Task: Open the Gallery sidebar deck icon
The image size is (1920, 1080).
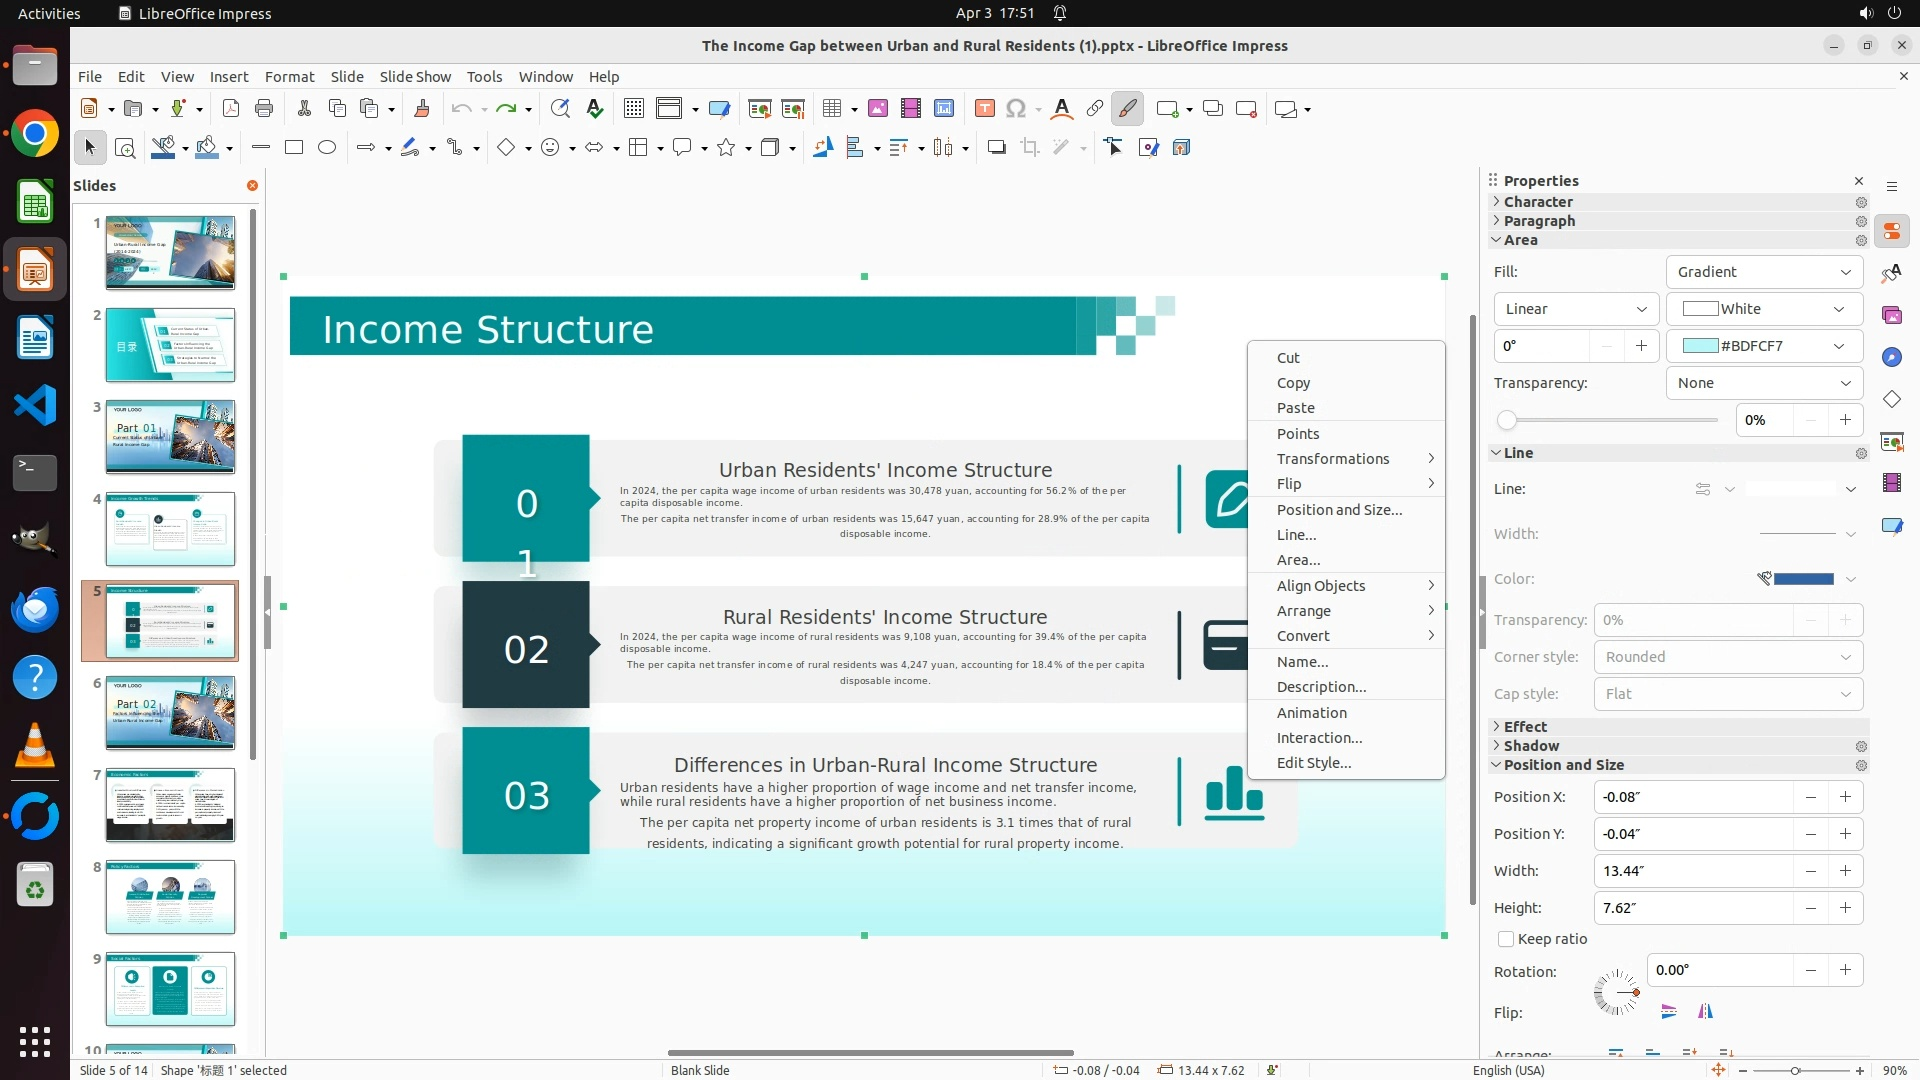Action: (1891, 316)
